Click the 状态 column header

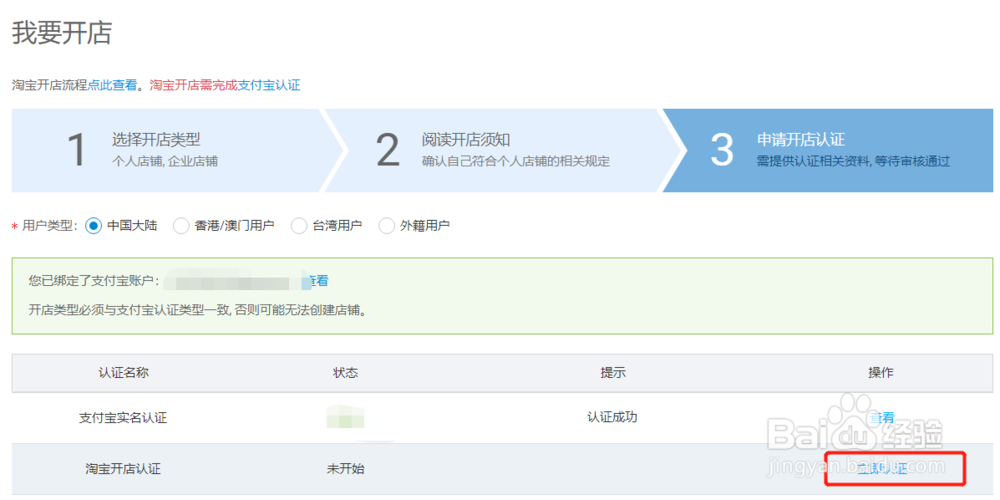tap(346, 373)
